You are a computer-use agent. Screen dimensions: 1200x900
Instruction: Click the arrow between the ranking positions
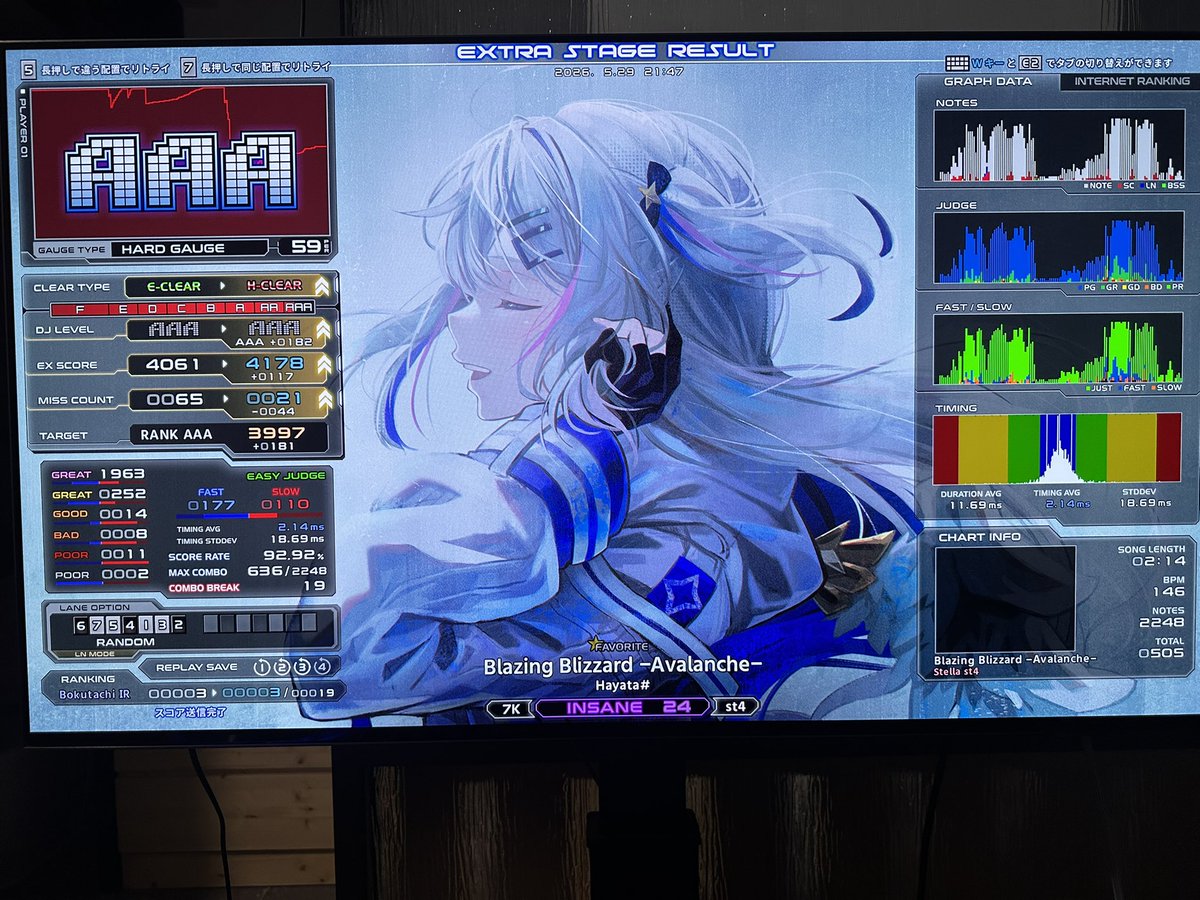coord(214,692)
